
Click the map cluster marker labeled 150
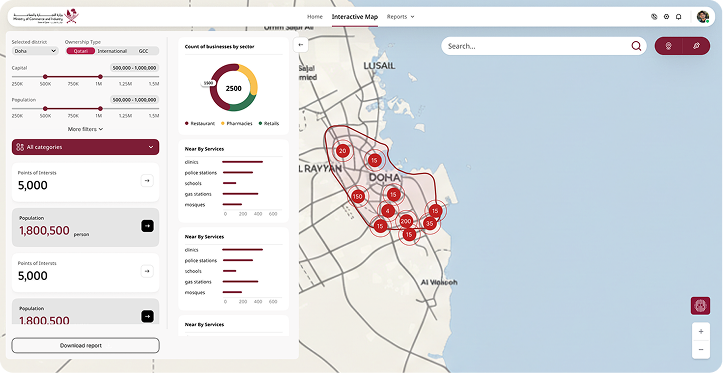[357, 197]
